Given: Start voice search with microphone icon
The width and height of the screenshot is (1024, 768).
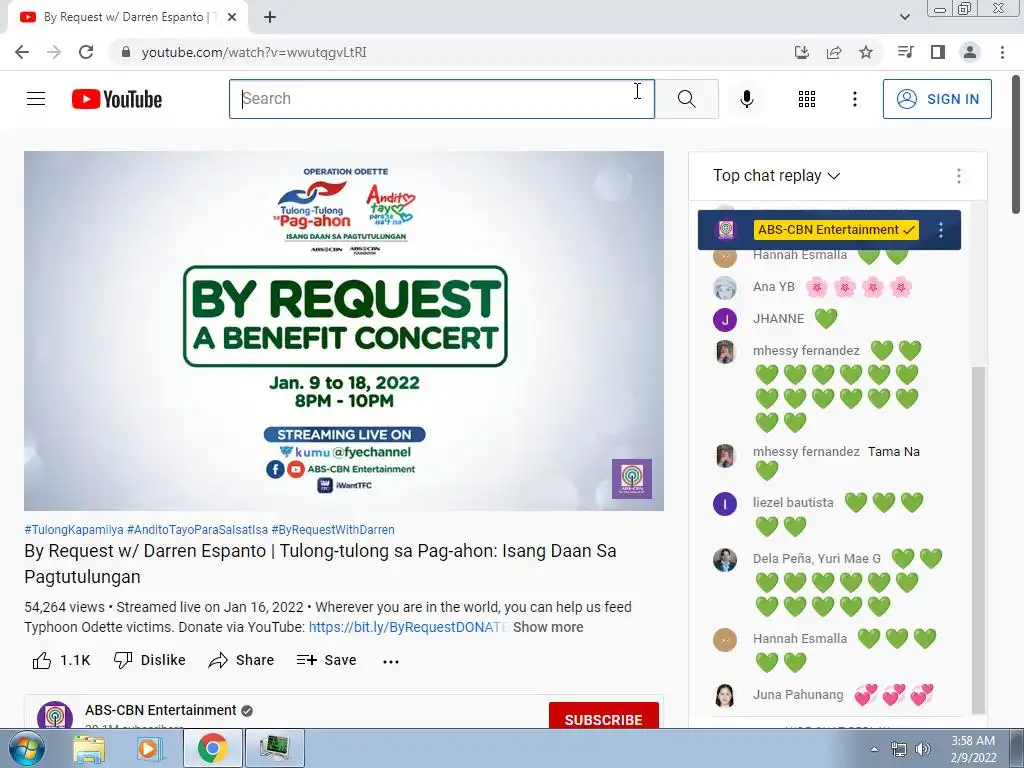Looking at the screenshot, I should click(747, 99).
